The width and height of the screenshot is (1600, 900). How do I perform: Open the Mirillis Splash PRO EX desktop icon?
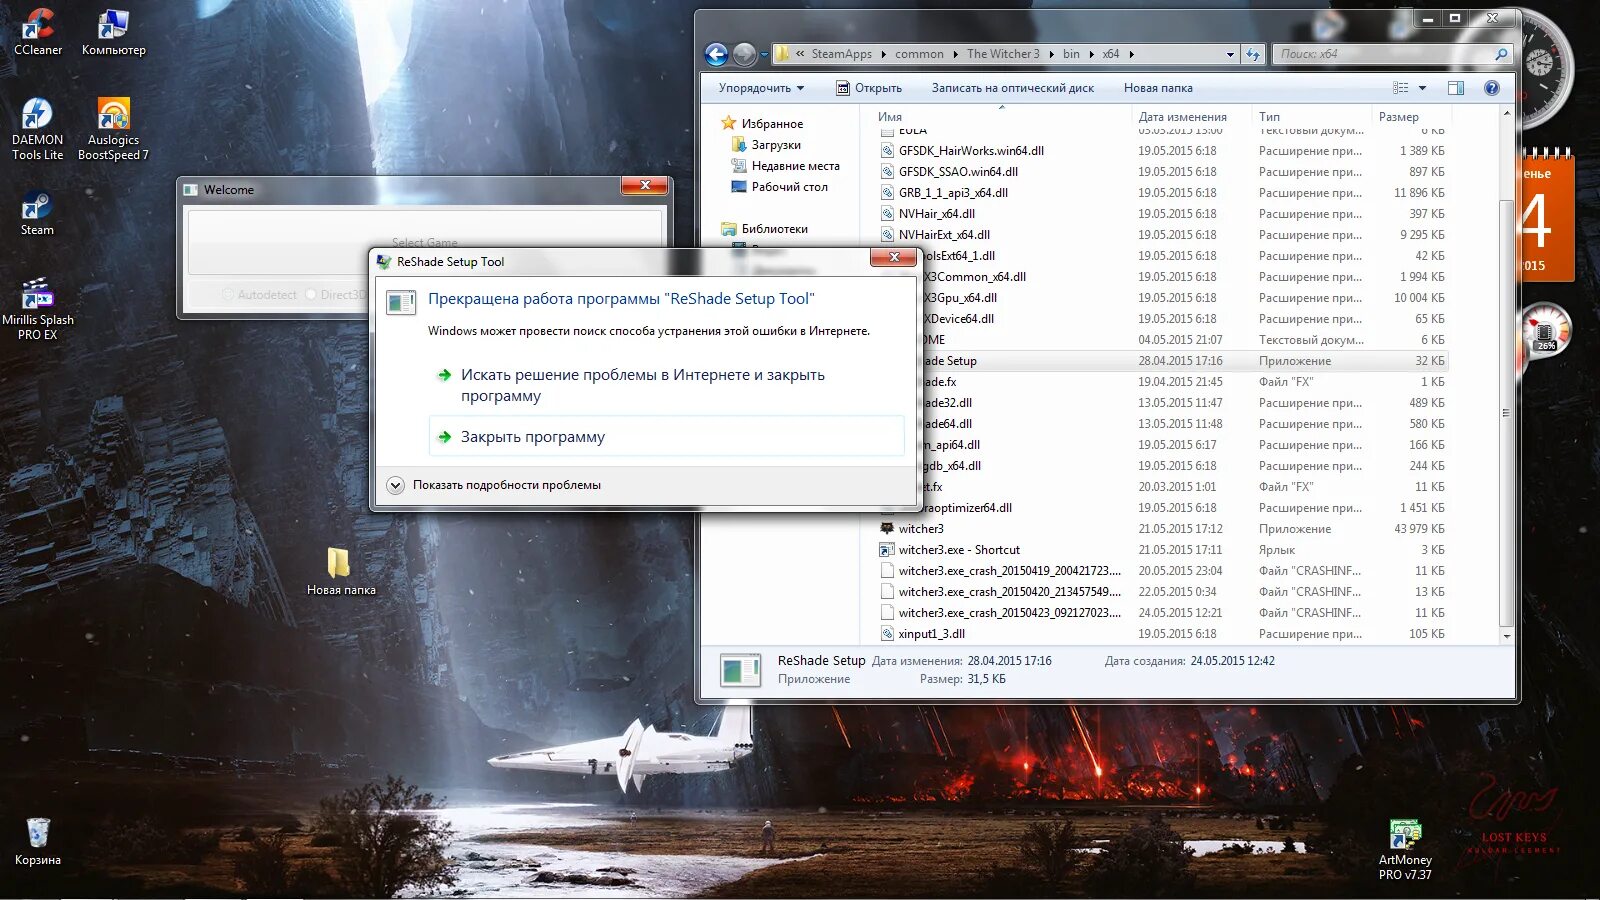pyautogui.click(x=37, y=309)
